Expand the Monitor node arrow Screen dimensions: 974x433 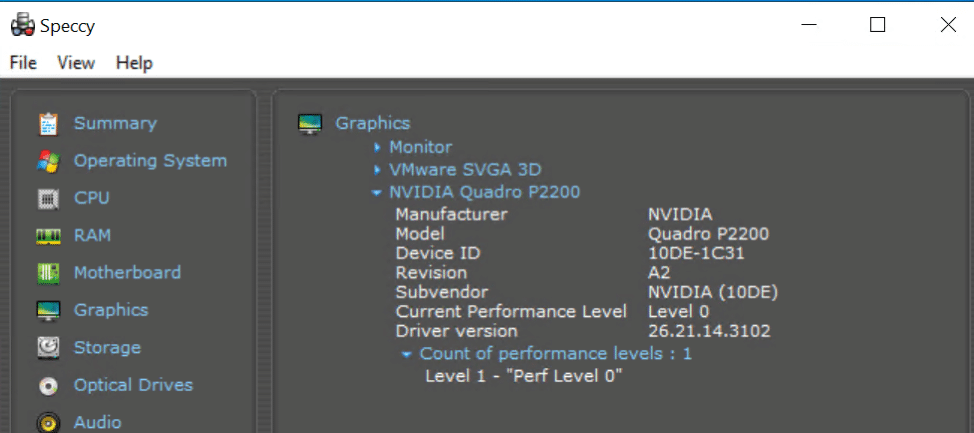[376, 148]
